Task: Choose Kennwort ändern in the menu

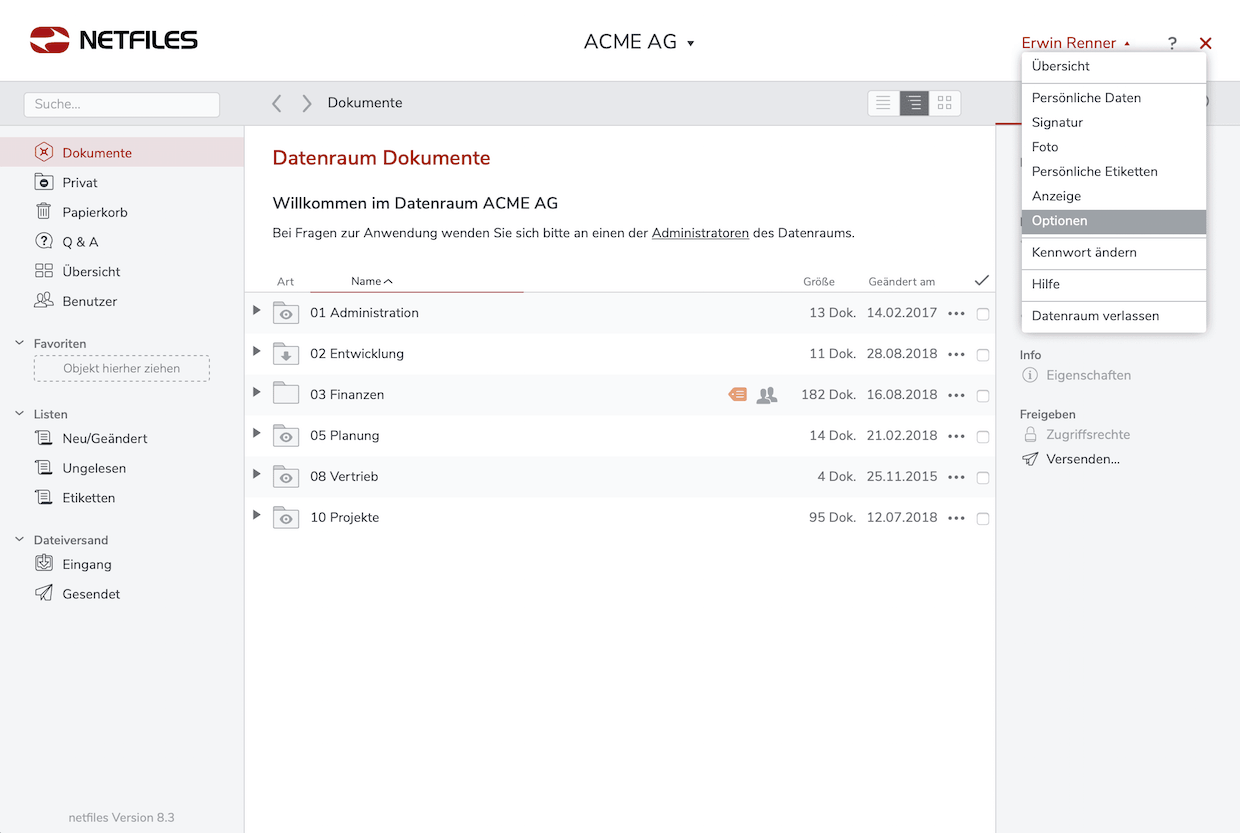Action: [1084, 253]
